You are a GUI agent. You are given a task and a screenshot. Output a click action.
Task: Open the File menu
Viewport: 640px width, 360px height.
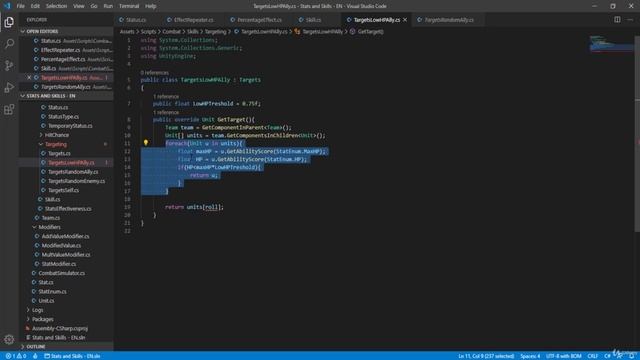[20, 6]
